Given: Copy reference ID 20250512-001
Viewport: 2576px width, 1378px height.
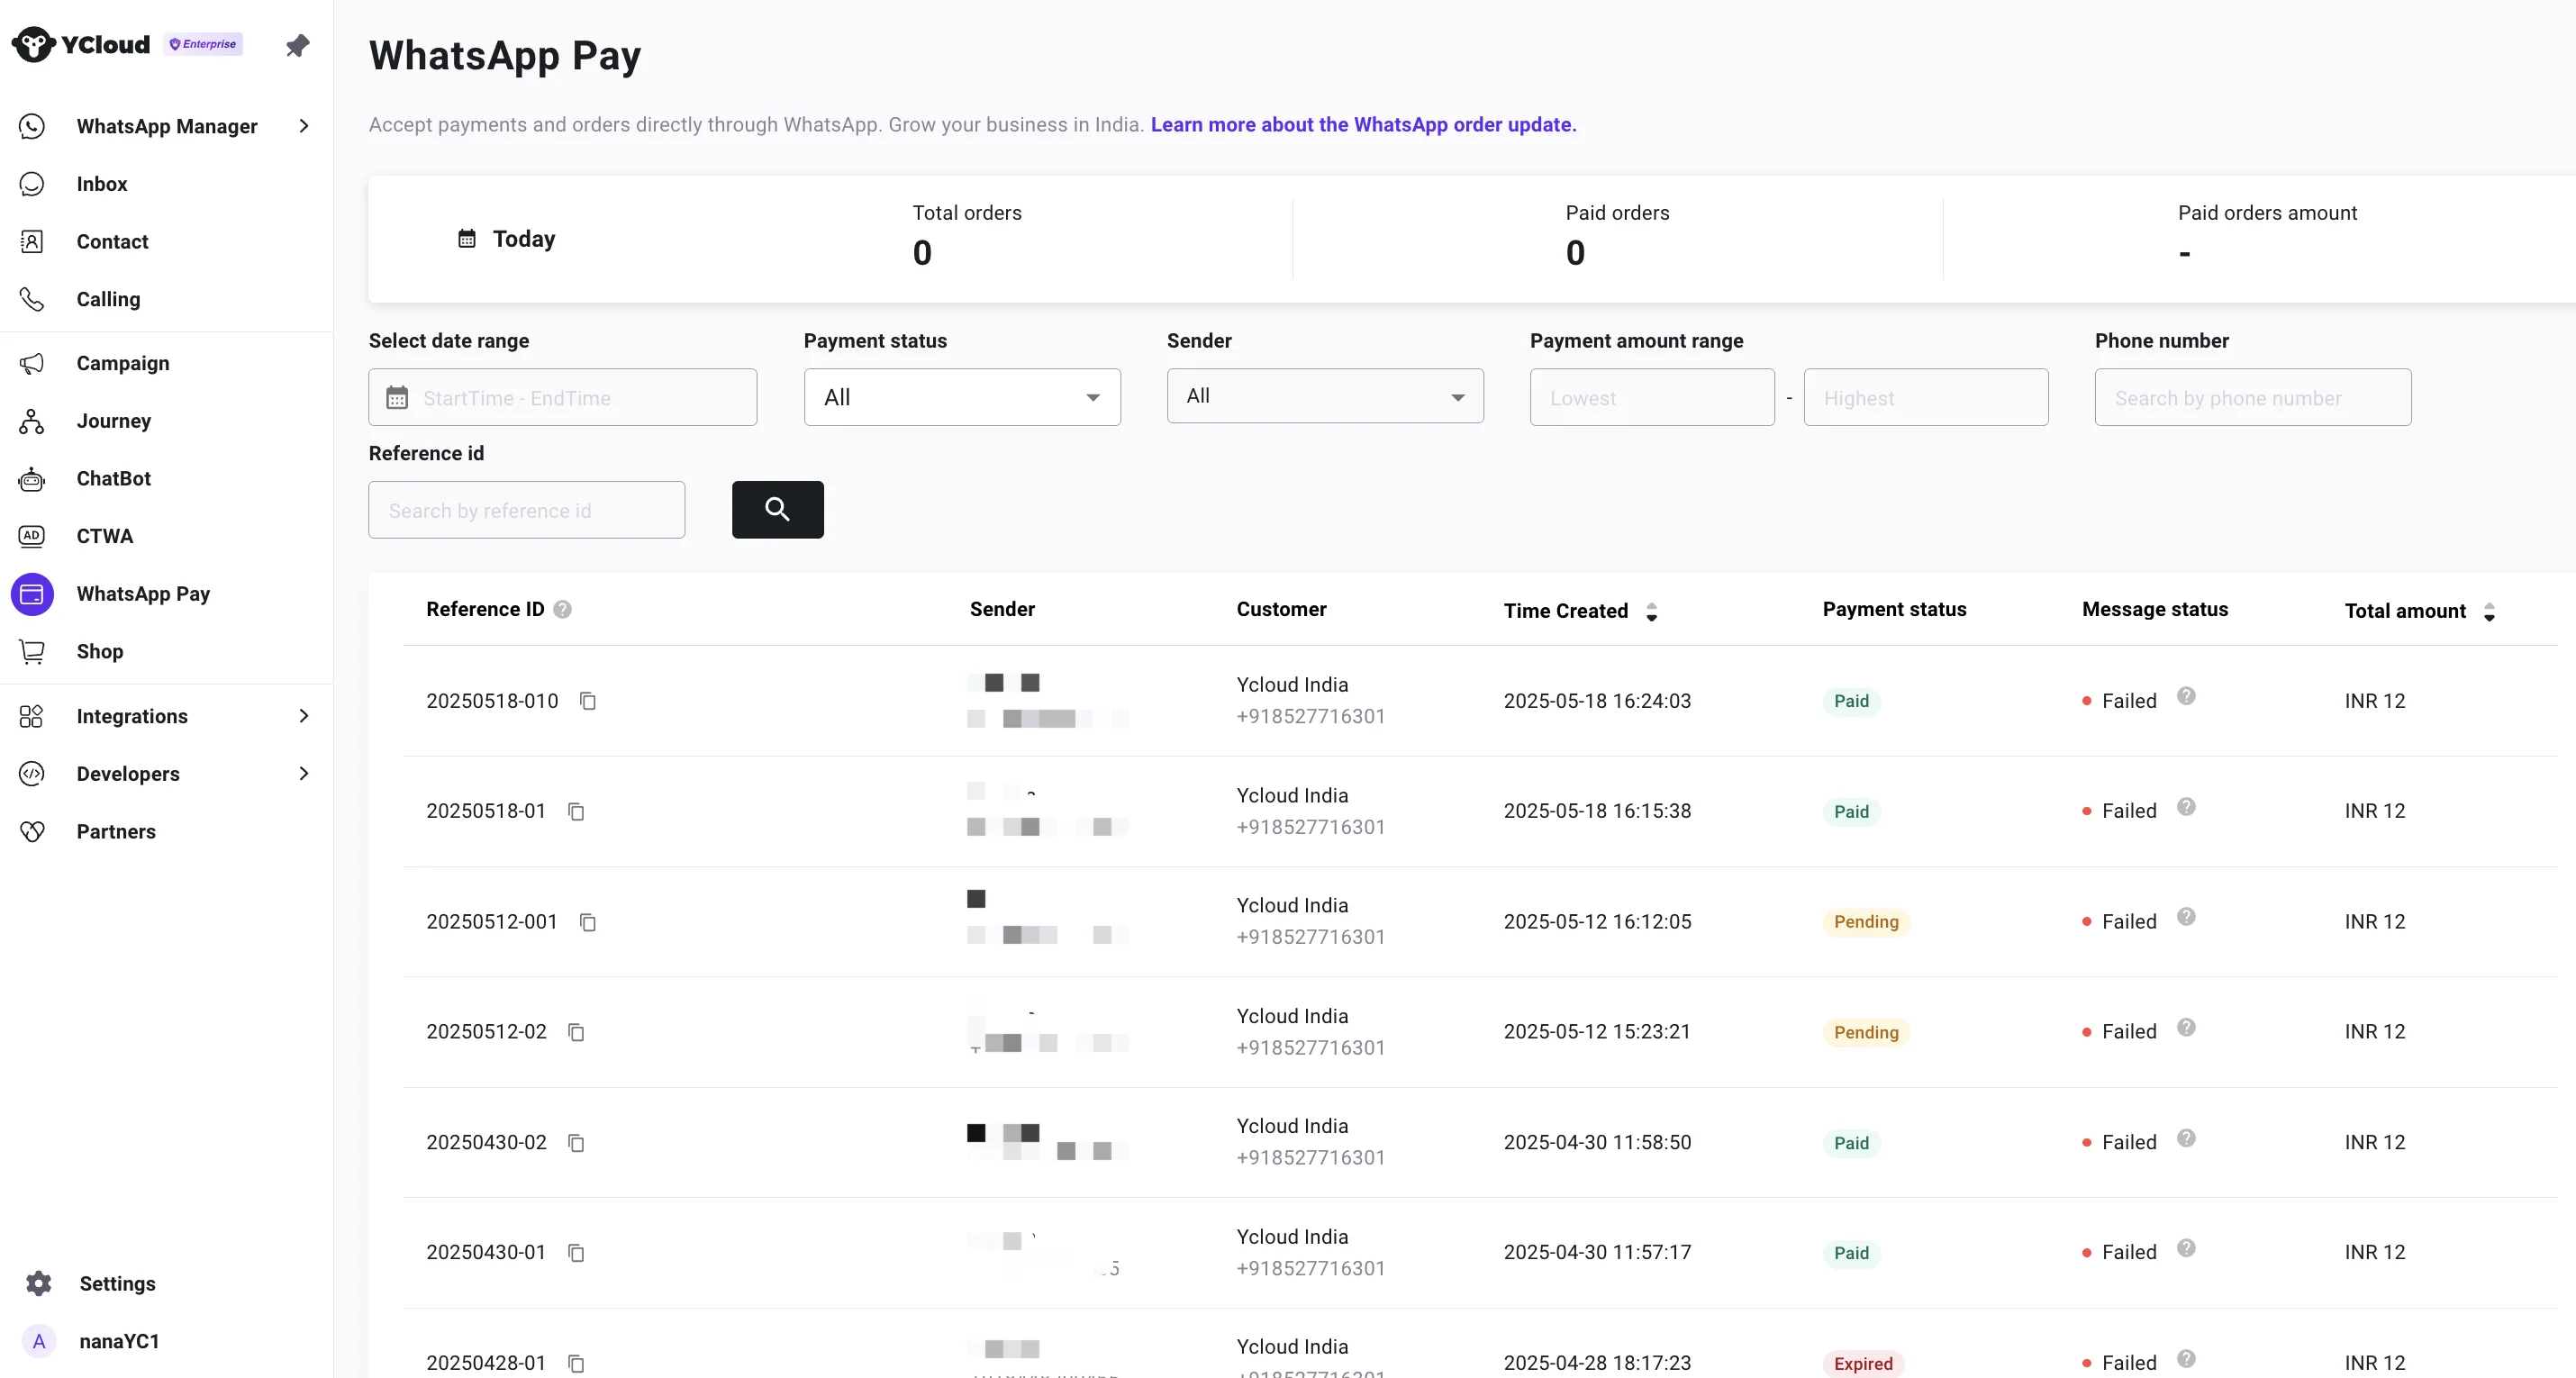Looking at the screenshot, I should pyautogui.click(x=588, y=922).
